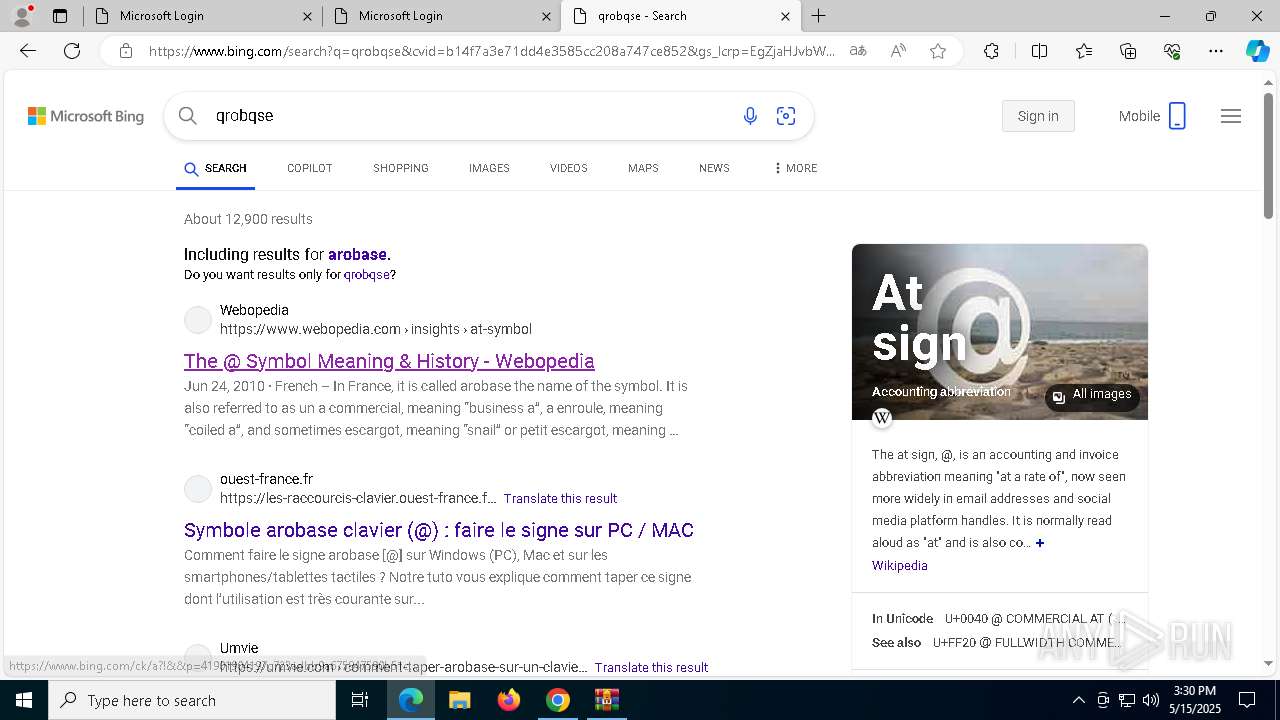Start voice search with microphone icon
Viewport: 1280px width, 720px height.
[750, 116]
